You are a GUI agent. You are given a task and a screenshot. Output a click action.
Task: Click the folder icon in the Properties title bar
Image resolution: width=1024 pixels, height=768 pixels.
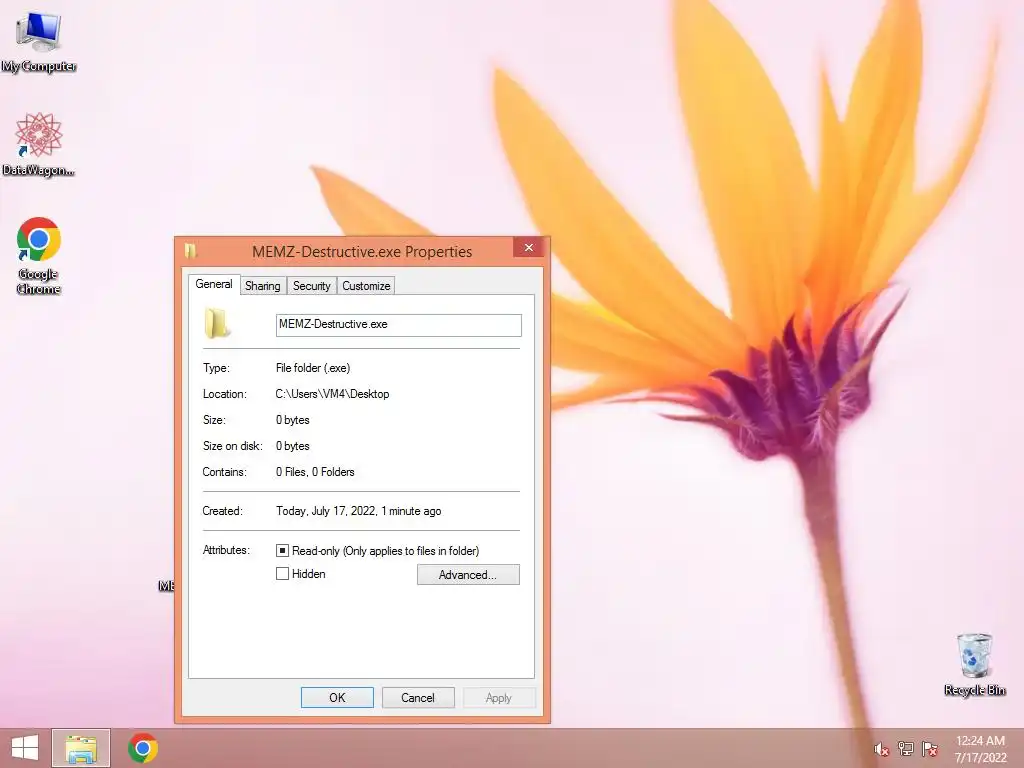[190, 251]
